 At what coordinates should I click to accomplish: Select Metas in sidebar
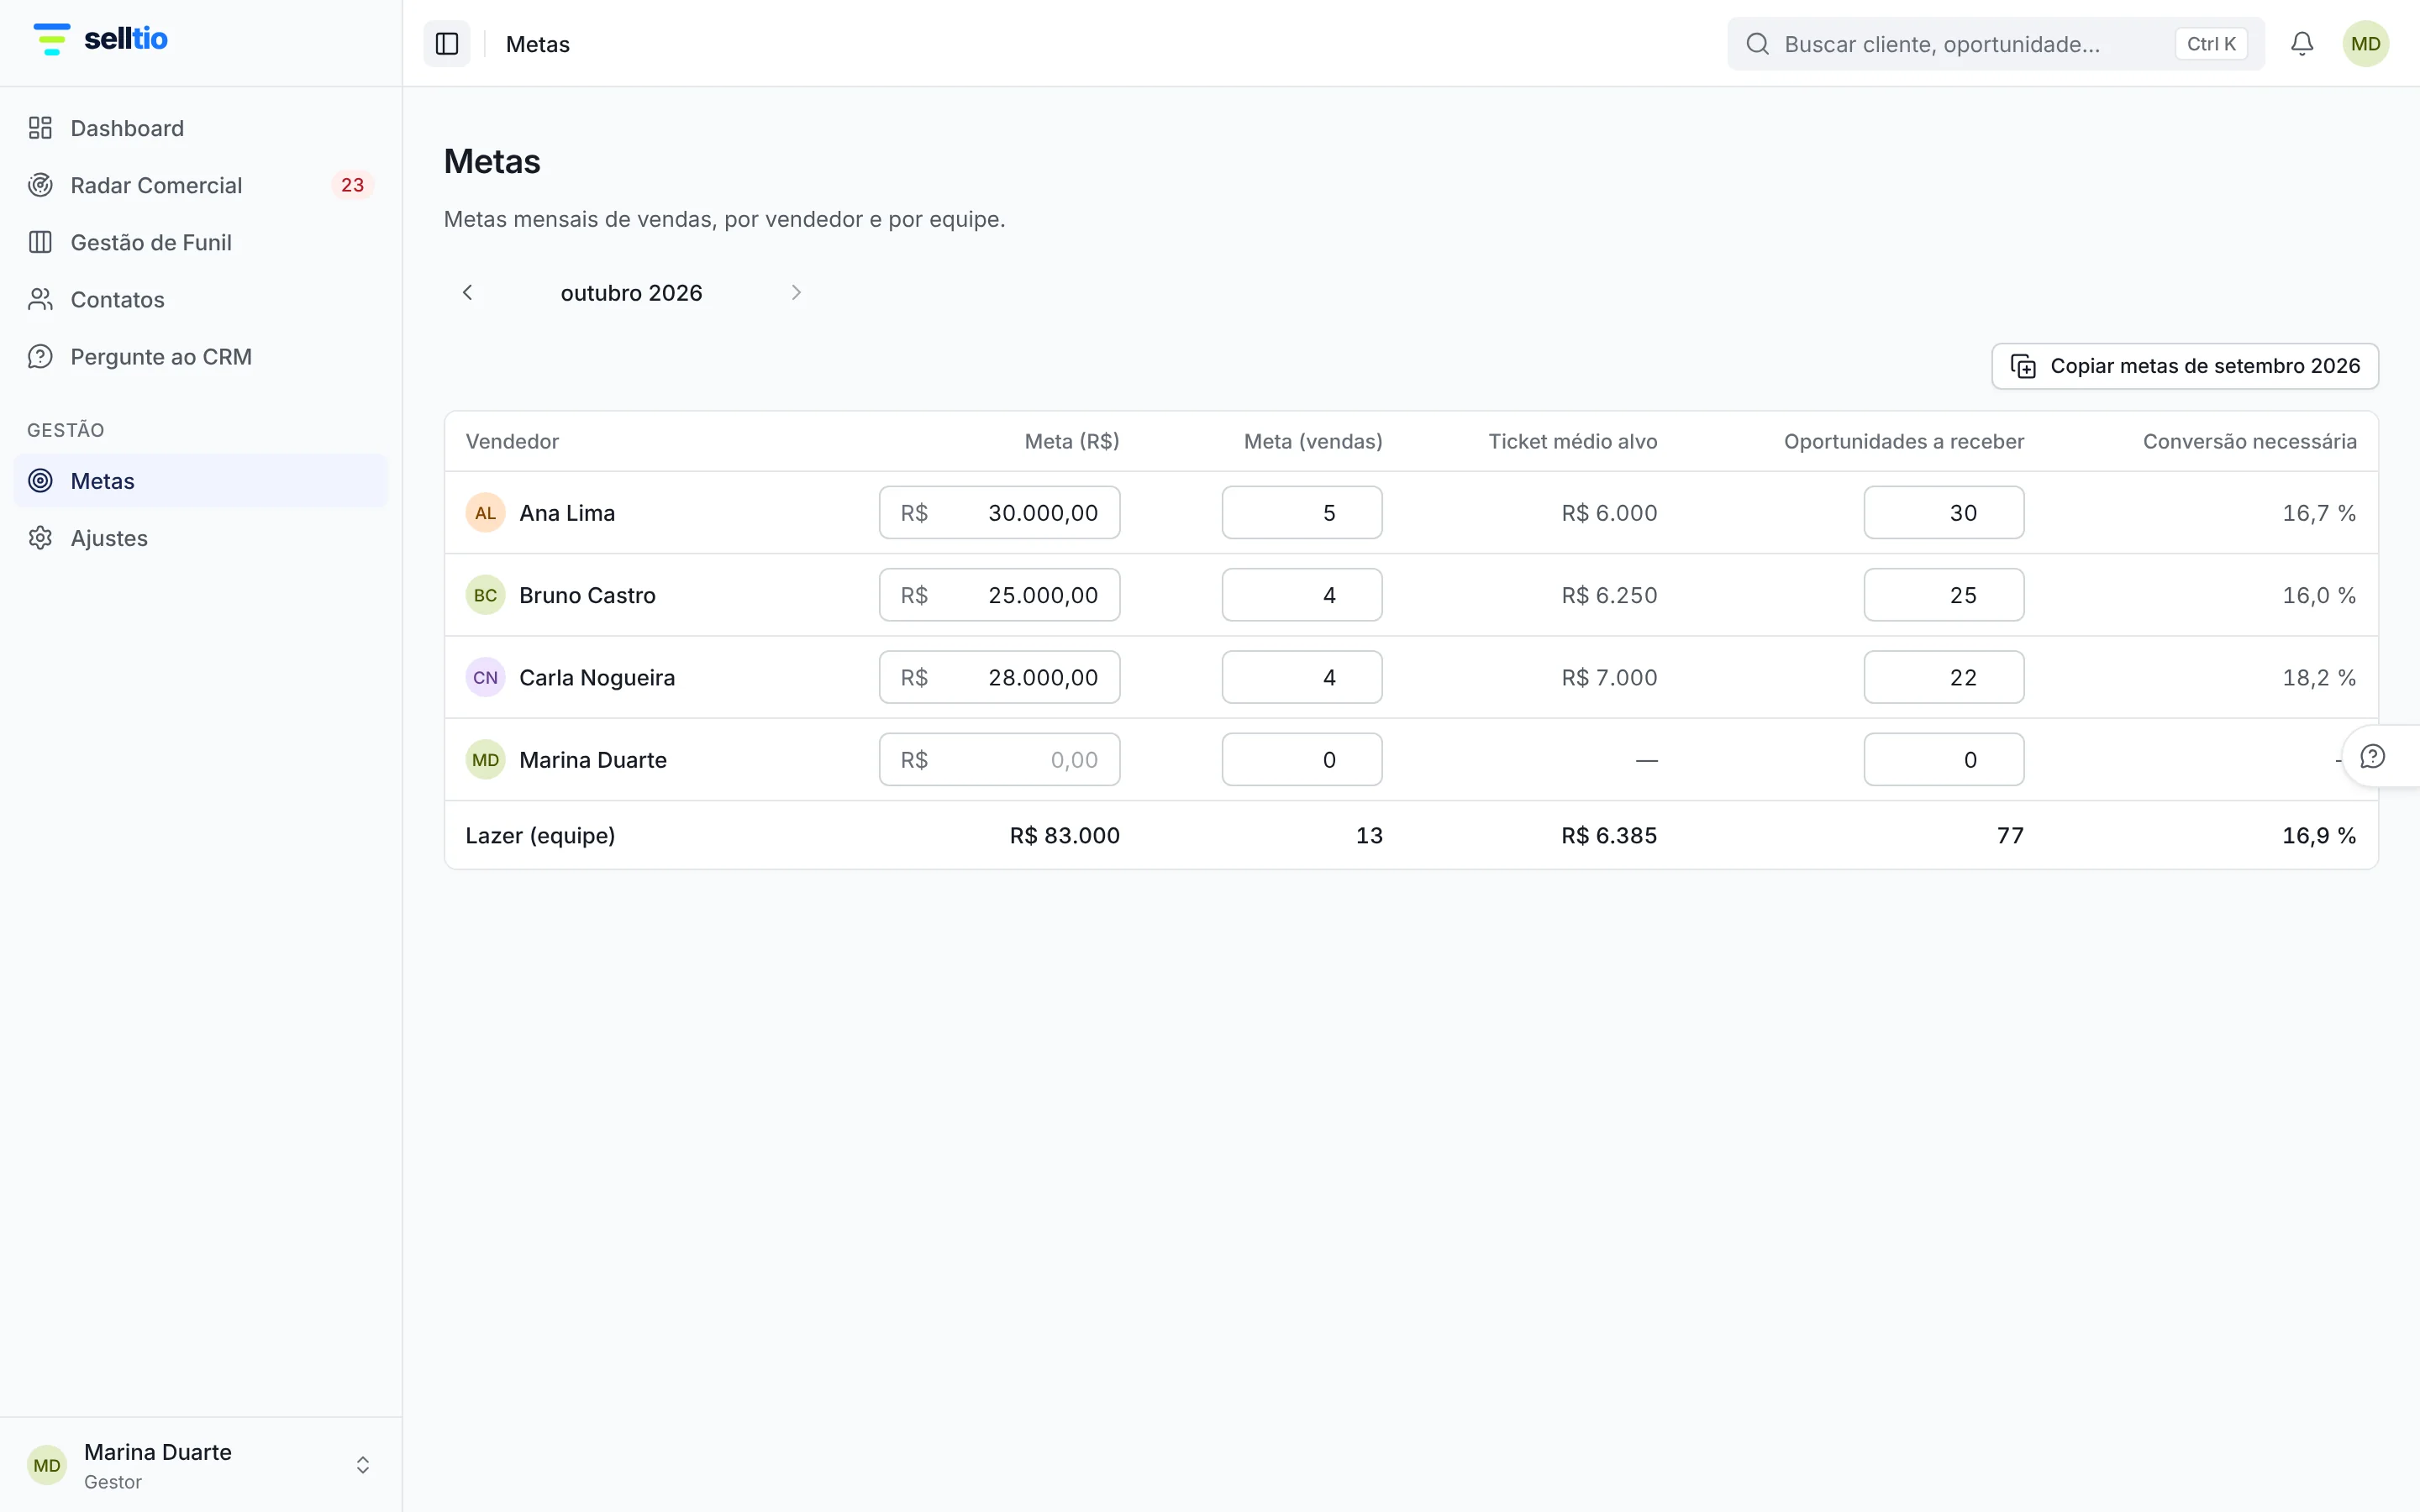201,481
